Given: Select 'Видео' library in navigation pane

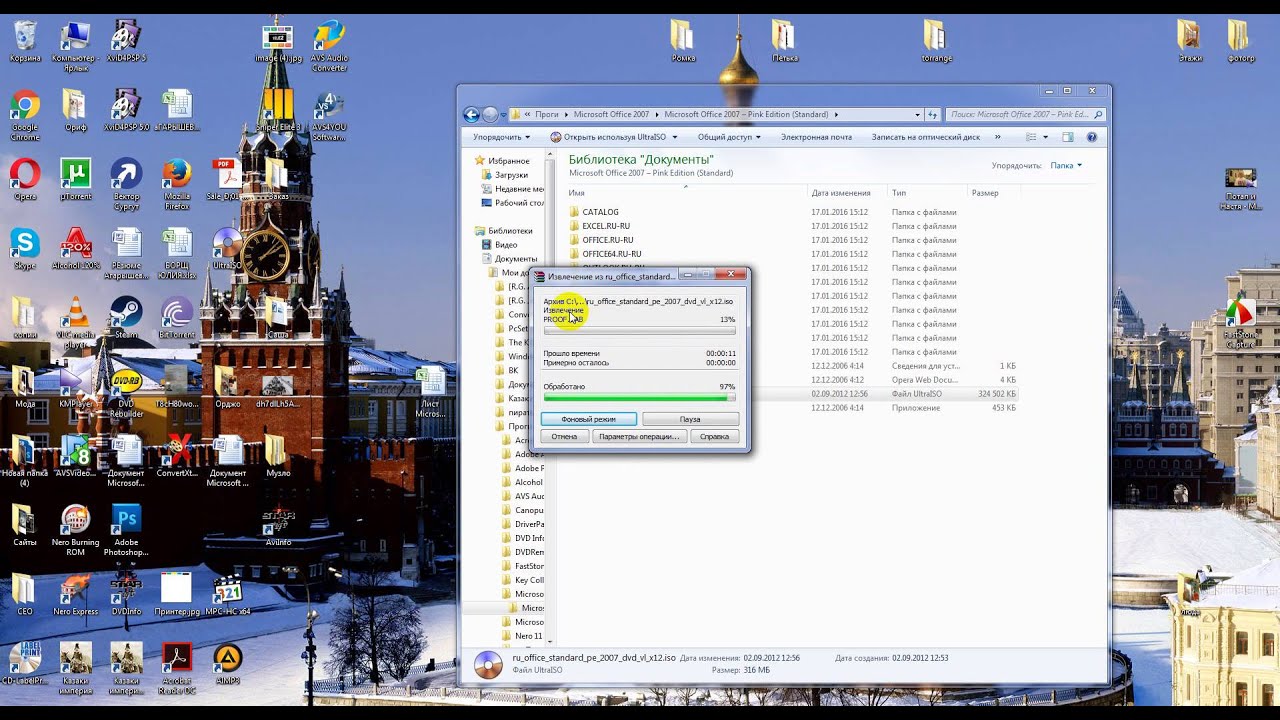Looking at the screenshot, I should (x=506, y=245).
